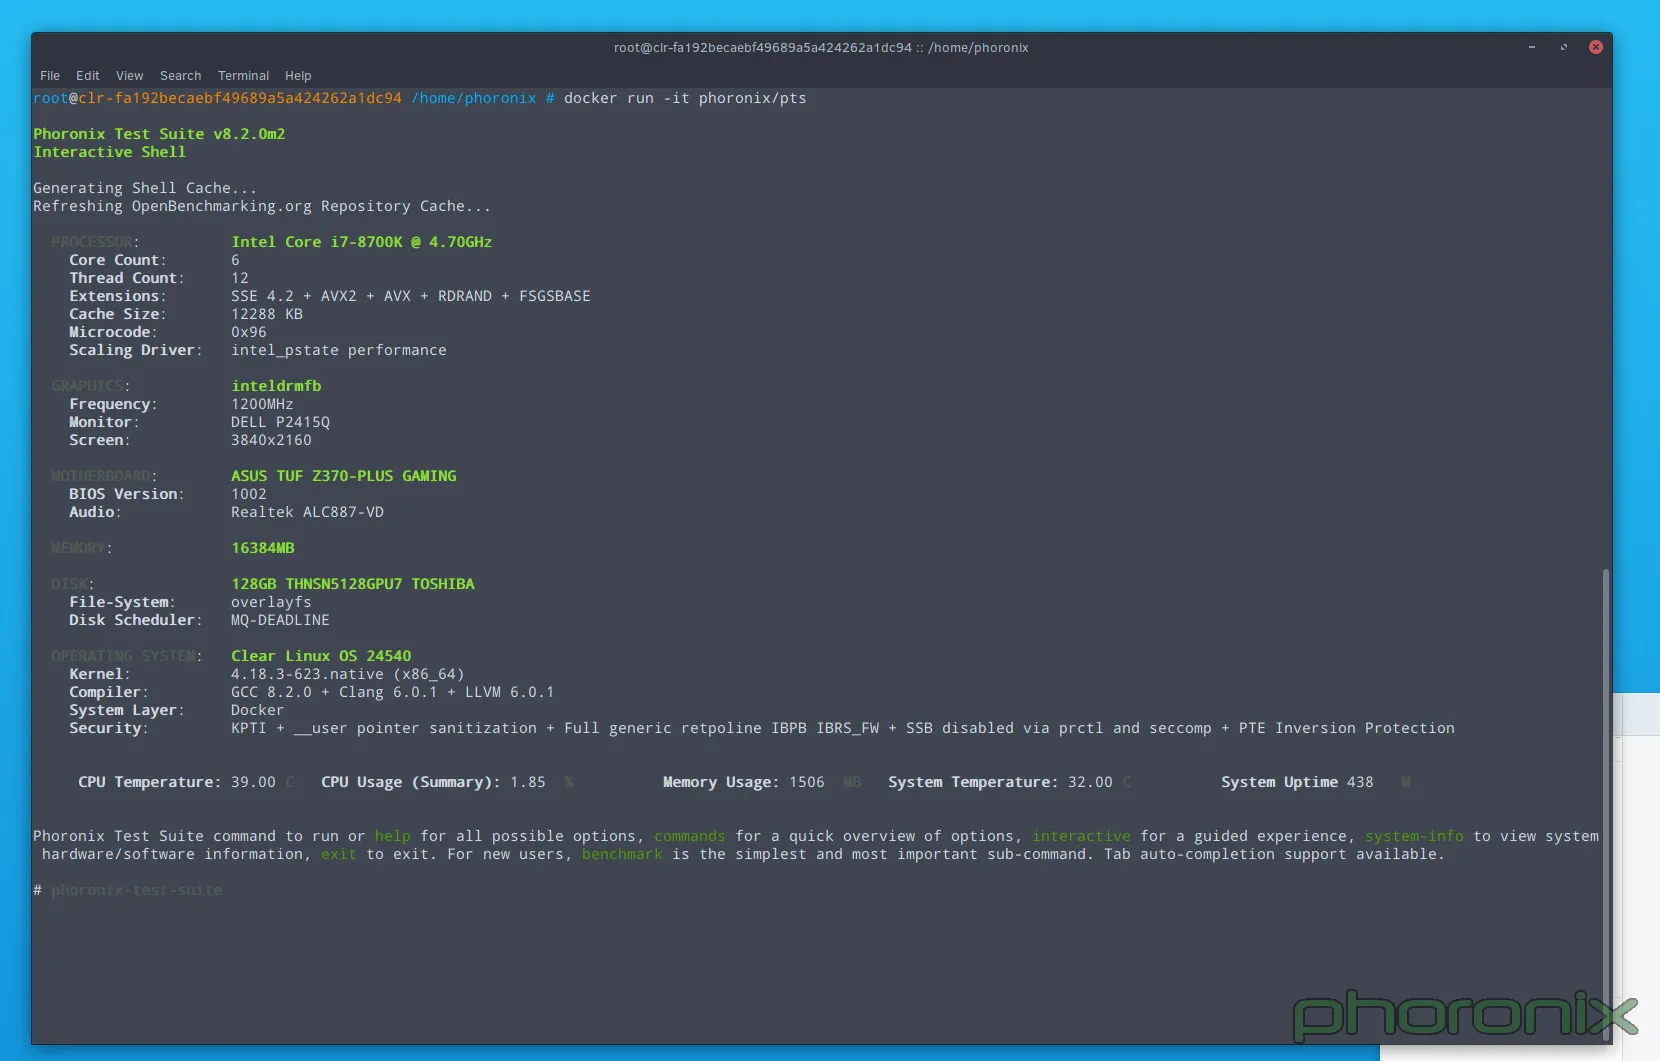The image size is (1660, 1061).
Task: Click 'MQ-DEADLINE' disk scheduler value
Action: (280, 620)
